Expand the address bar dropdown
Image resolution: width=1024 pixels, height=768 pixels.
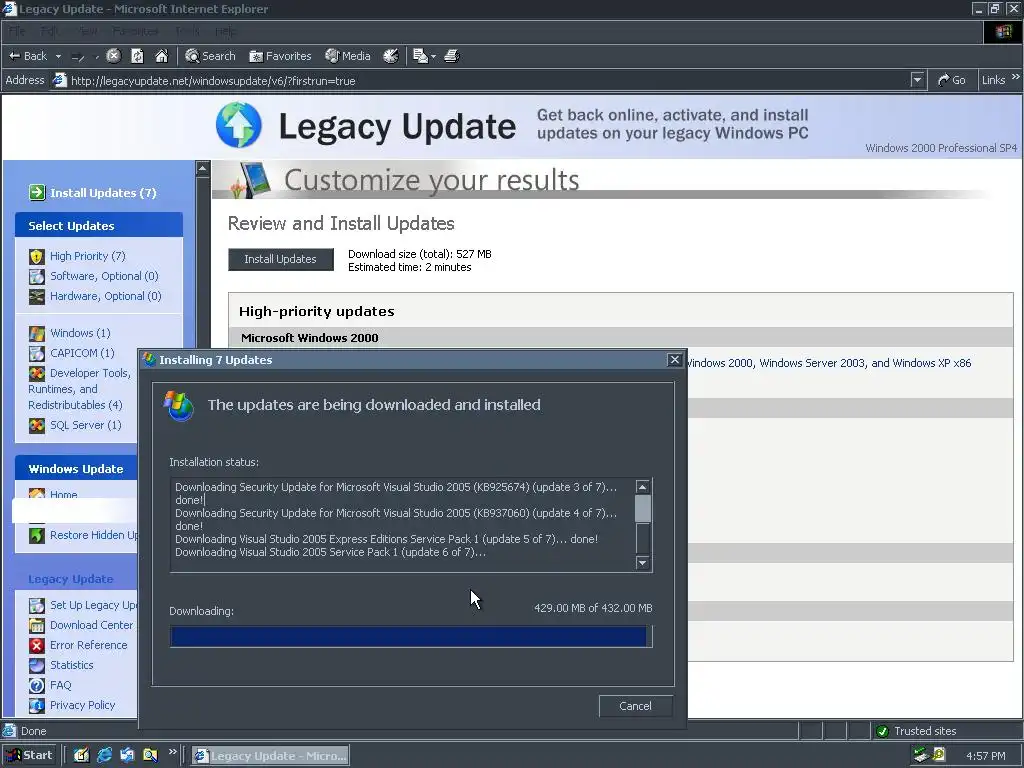click(x=918, y=80)
